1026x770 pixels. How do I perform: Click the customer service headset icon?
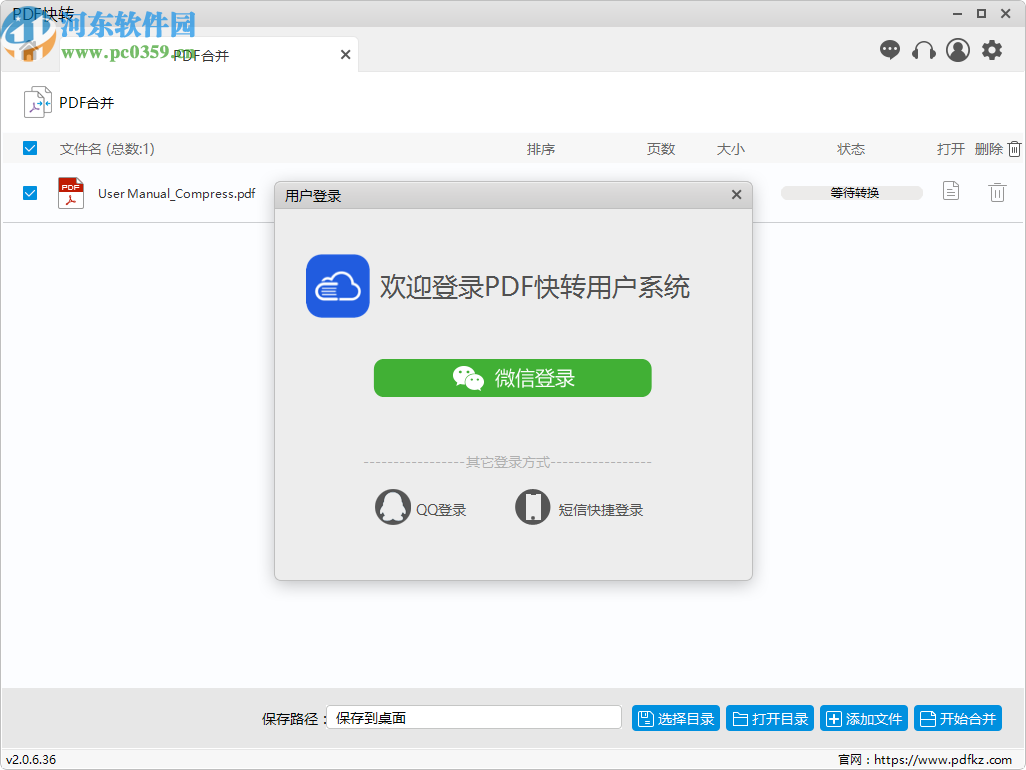923,49
